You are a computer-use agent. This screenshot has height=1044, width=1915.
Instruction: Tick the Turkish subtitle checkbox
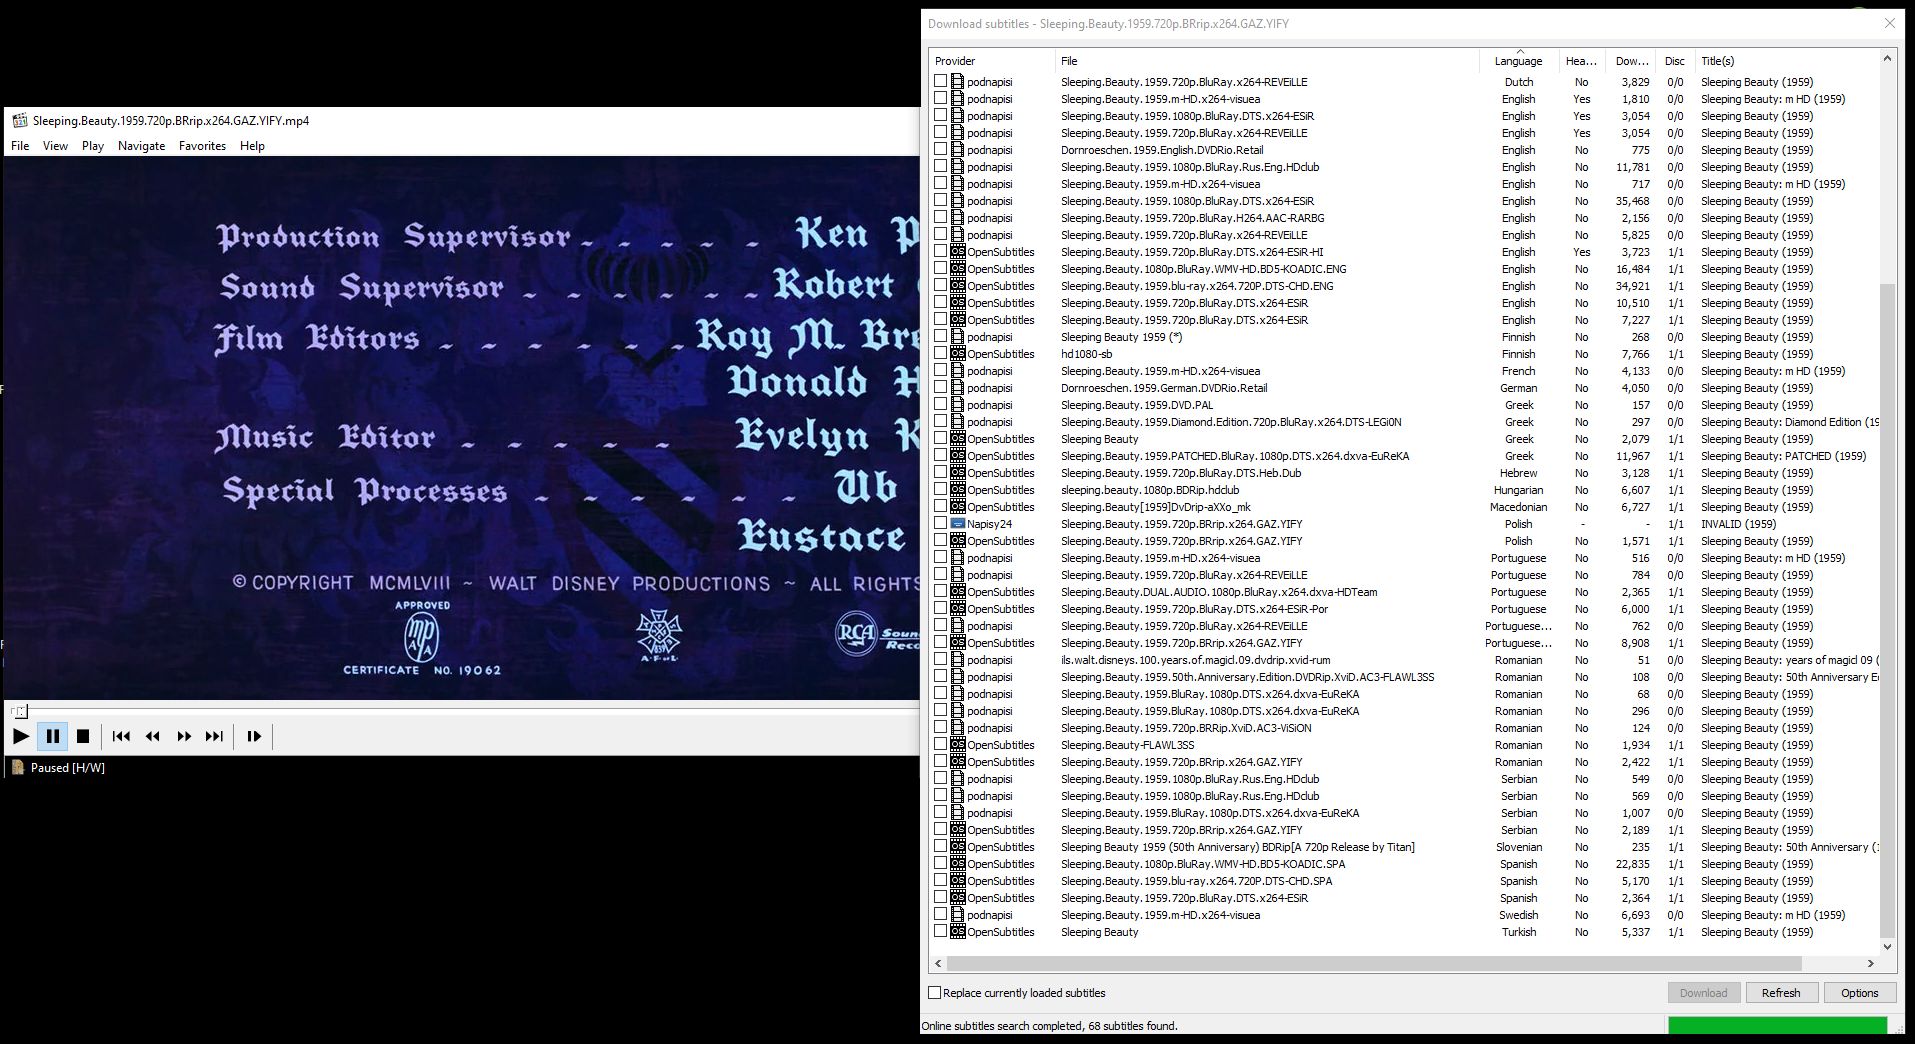[x=940, y=932]
